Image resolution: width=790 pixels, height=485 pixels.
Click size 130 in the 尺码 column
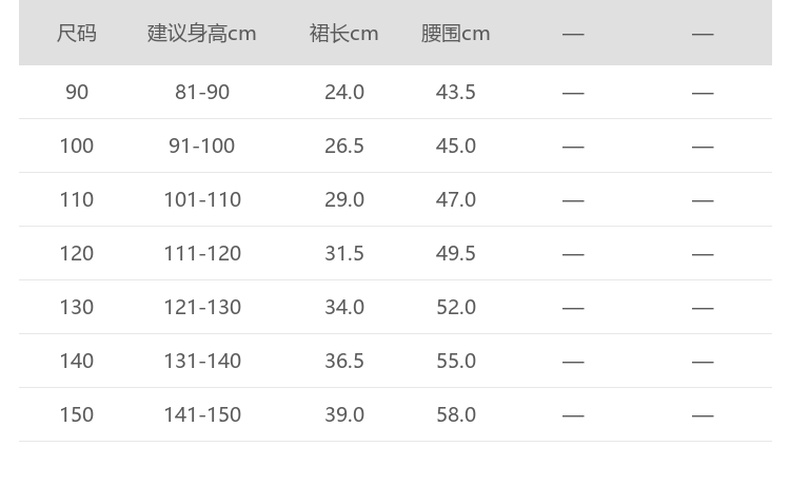[x=76, y=307]
